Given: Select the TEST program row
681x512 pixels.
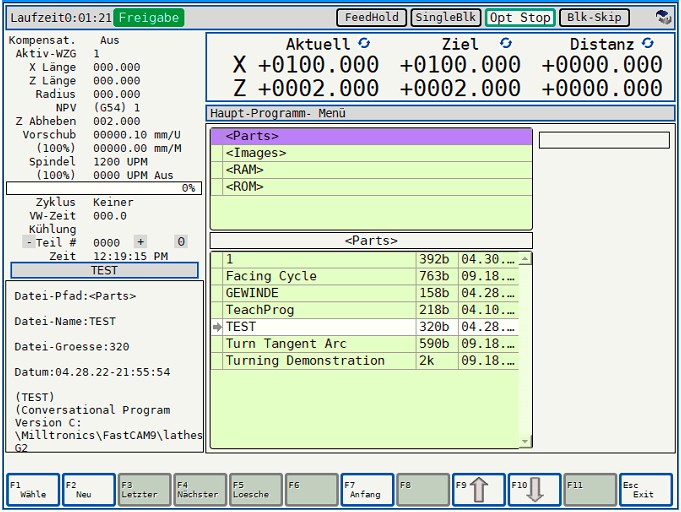Looking at the screenshot, I should click(365, 327).
